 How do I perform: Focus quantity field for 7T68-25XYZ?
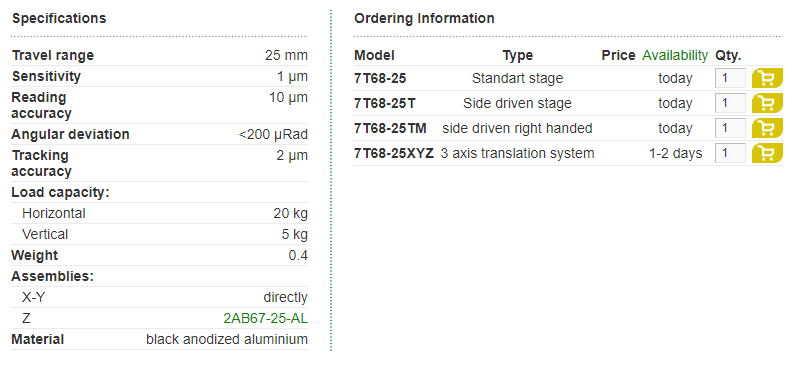click(730, 153)
